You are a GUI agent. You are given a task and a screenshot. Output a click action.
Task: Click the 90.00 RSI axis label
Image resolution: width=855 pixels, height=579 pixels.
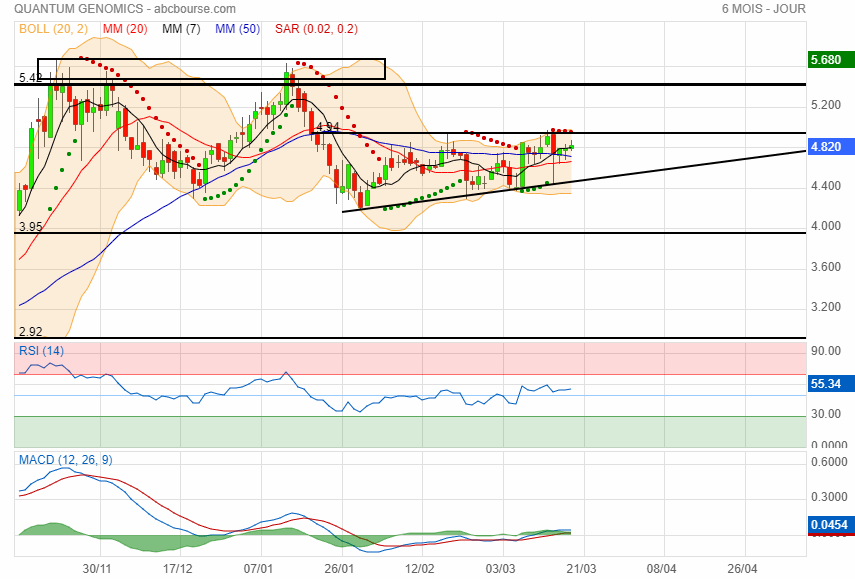[826, 351]
